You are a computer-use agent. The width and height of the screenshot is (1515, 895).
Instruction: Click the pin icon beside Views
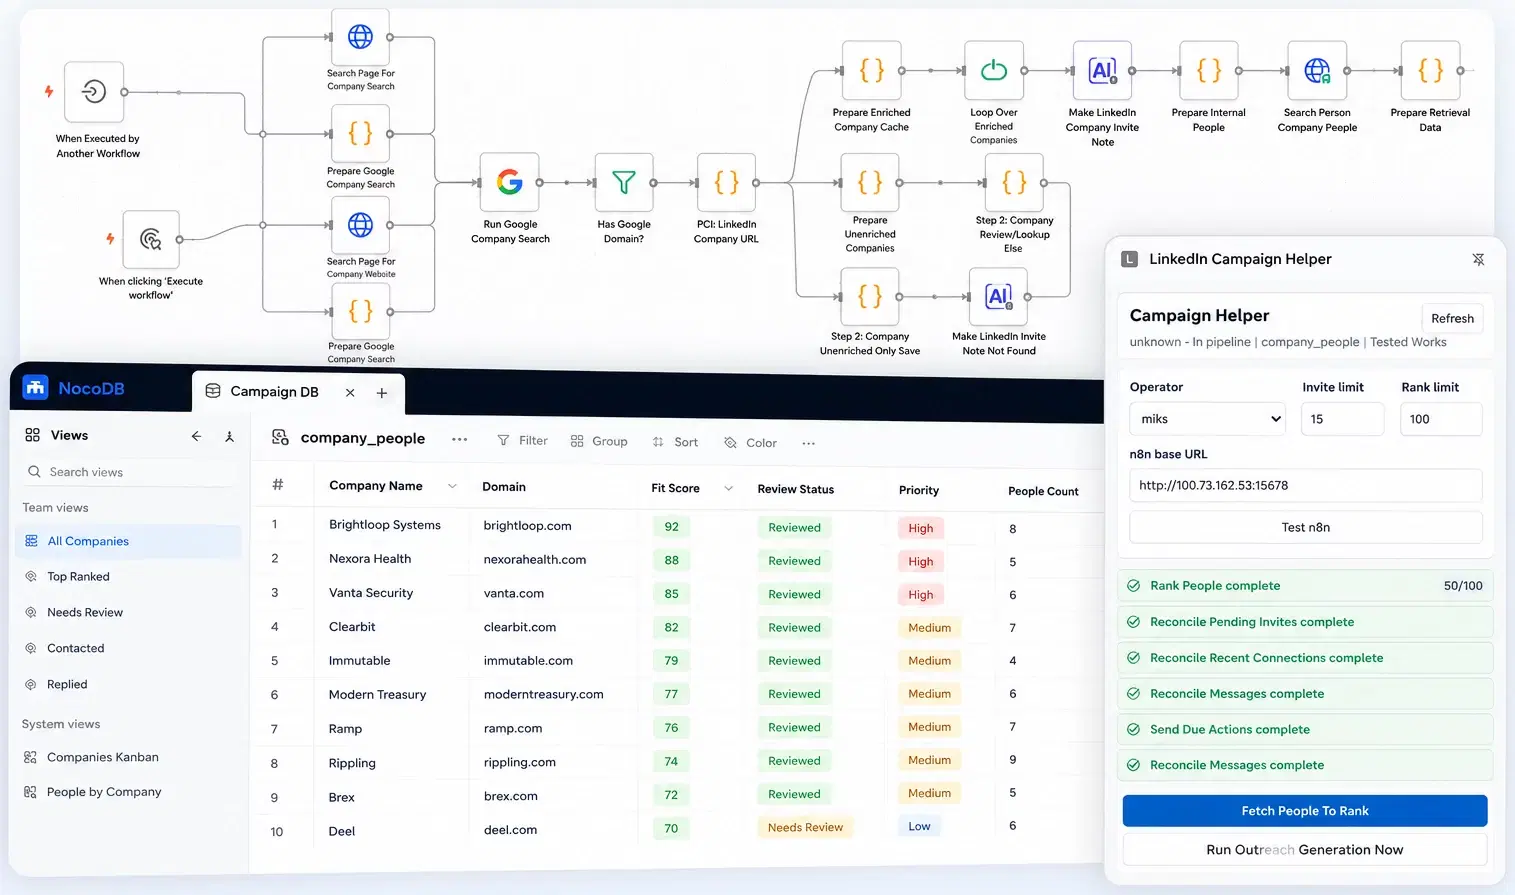tap(229, 436)
